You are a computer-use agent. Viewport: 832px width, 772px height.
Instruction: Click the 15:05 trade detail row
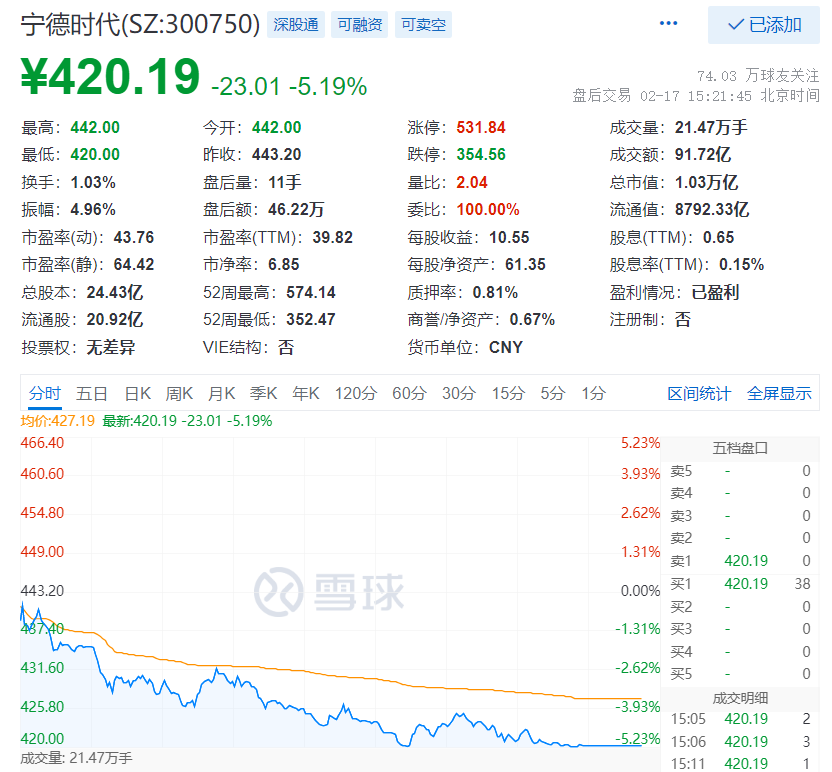pos(740,719)
